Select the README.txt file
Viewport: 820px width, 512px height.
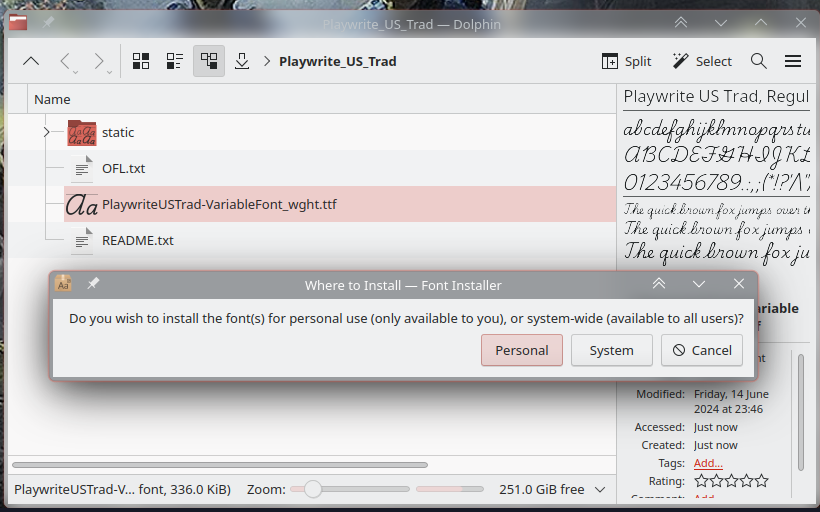(138, 240)
